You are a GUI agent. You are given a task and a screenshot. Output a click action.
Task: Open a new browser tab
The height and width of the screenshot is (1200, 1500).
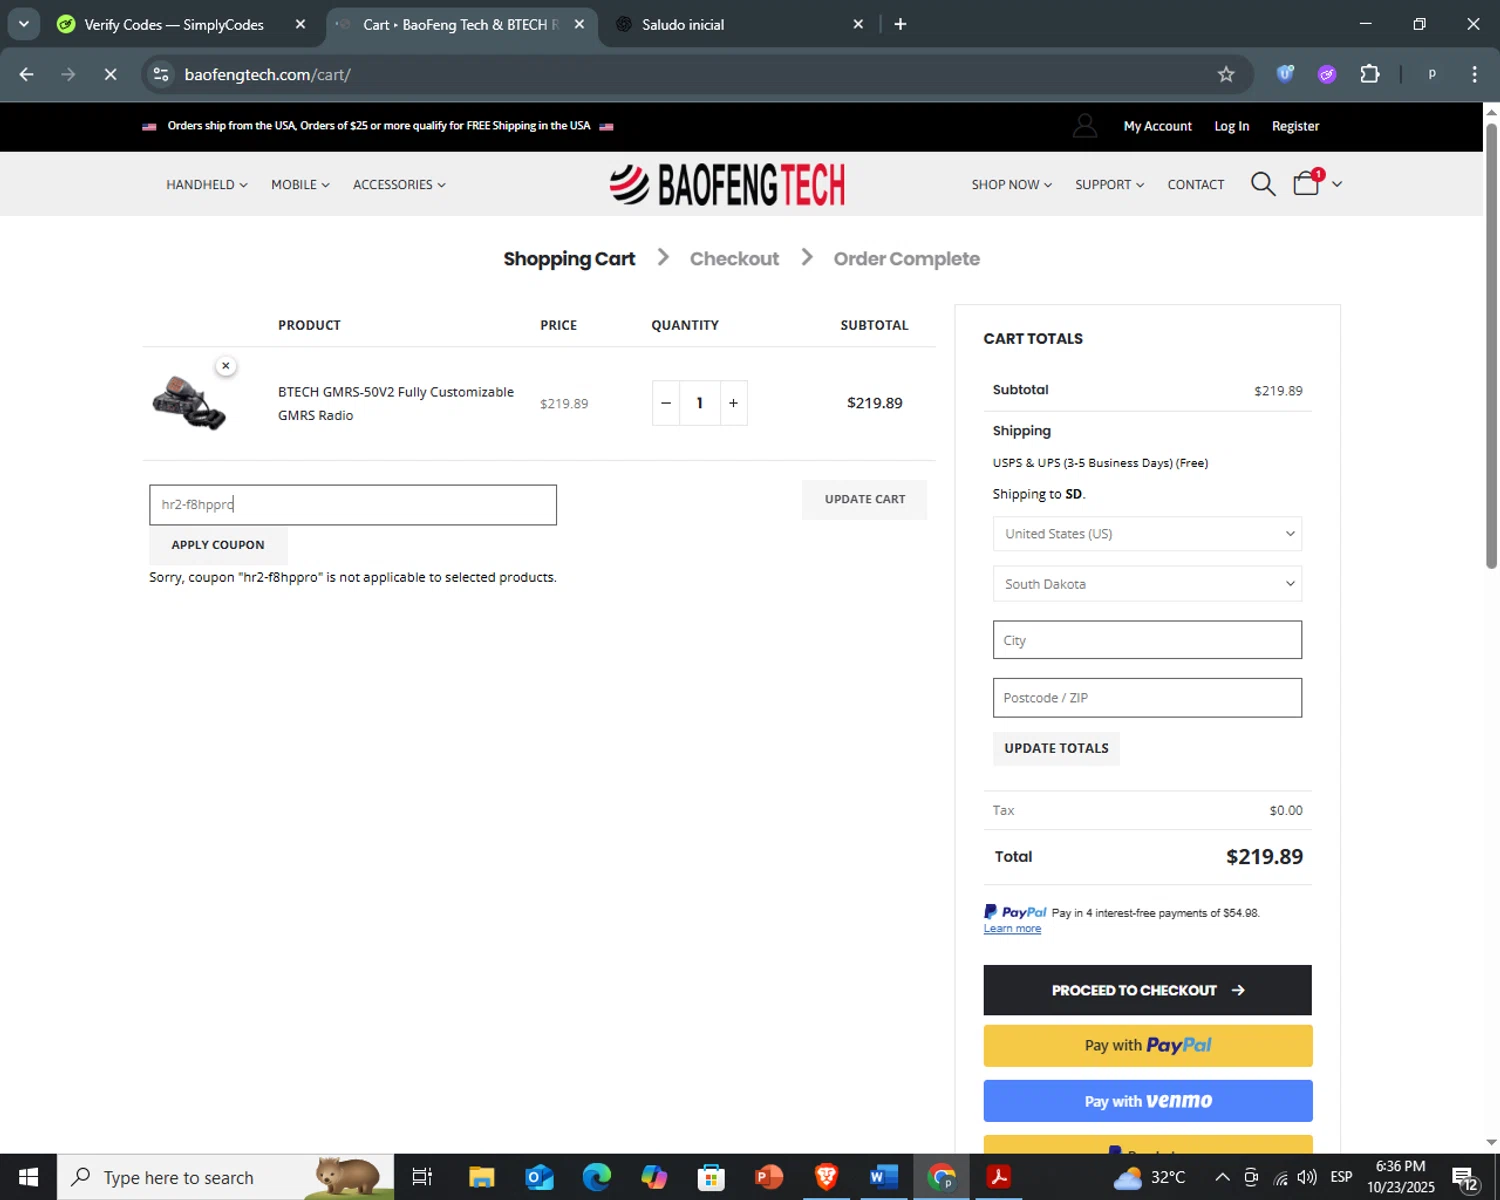pos(900,24)
